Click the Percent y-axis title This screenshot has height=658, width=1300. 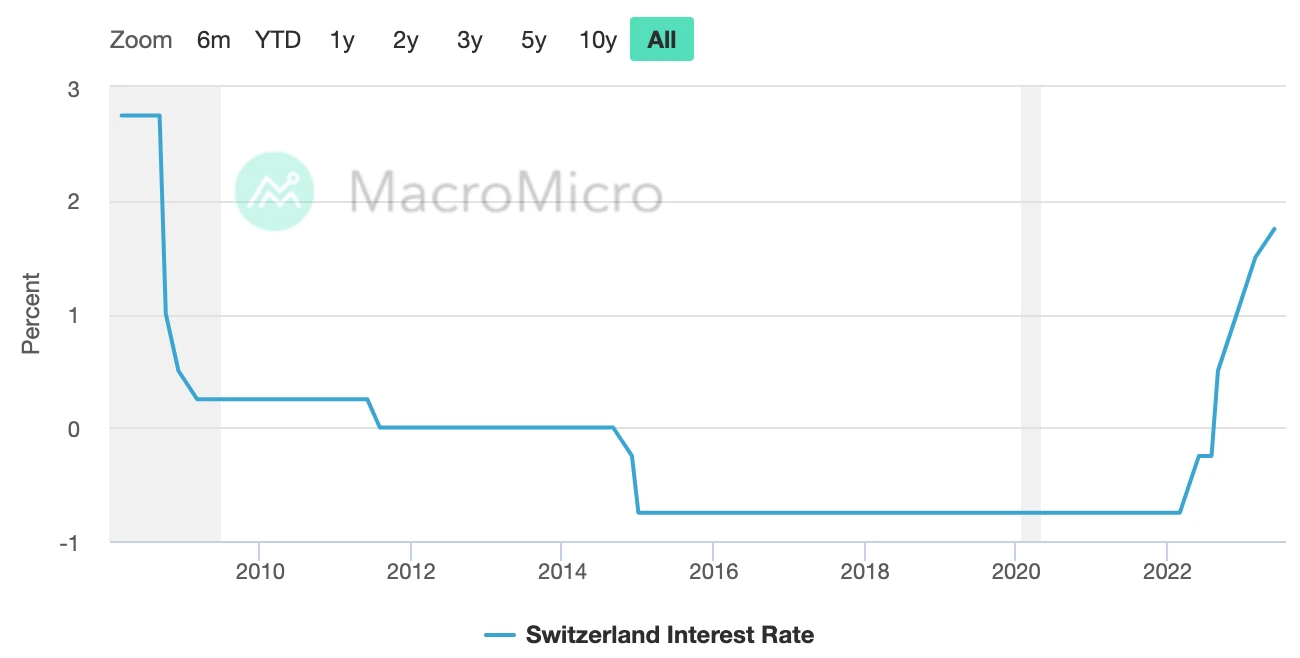pos(31,313)
